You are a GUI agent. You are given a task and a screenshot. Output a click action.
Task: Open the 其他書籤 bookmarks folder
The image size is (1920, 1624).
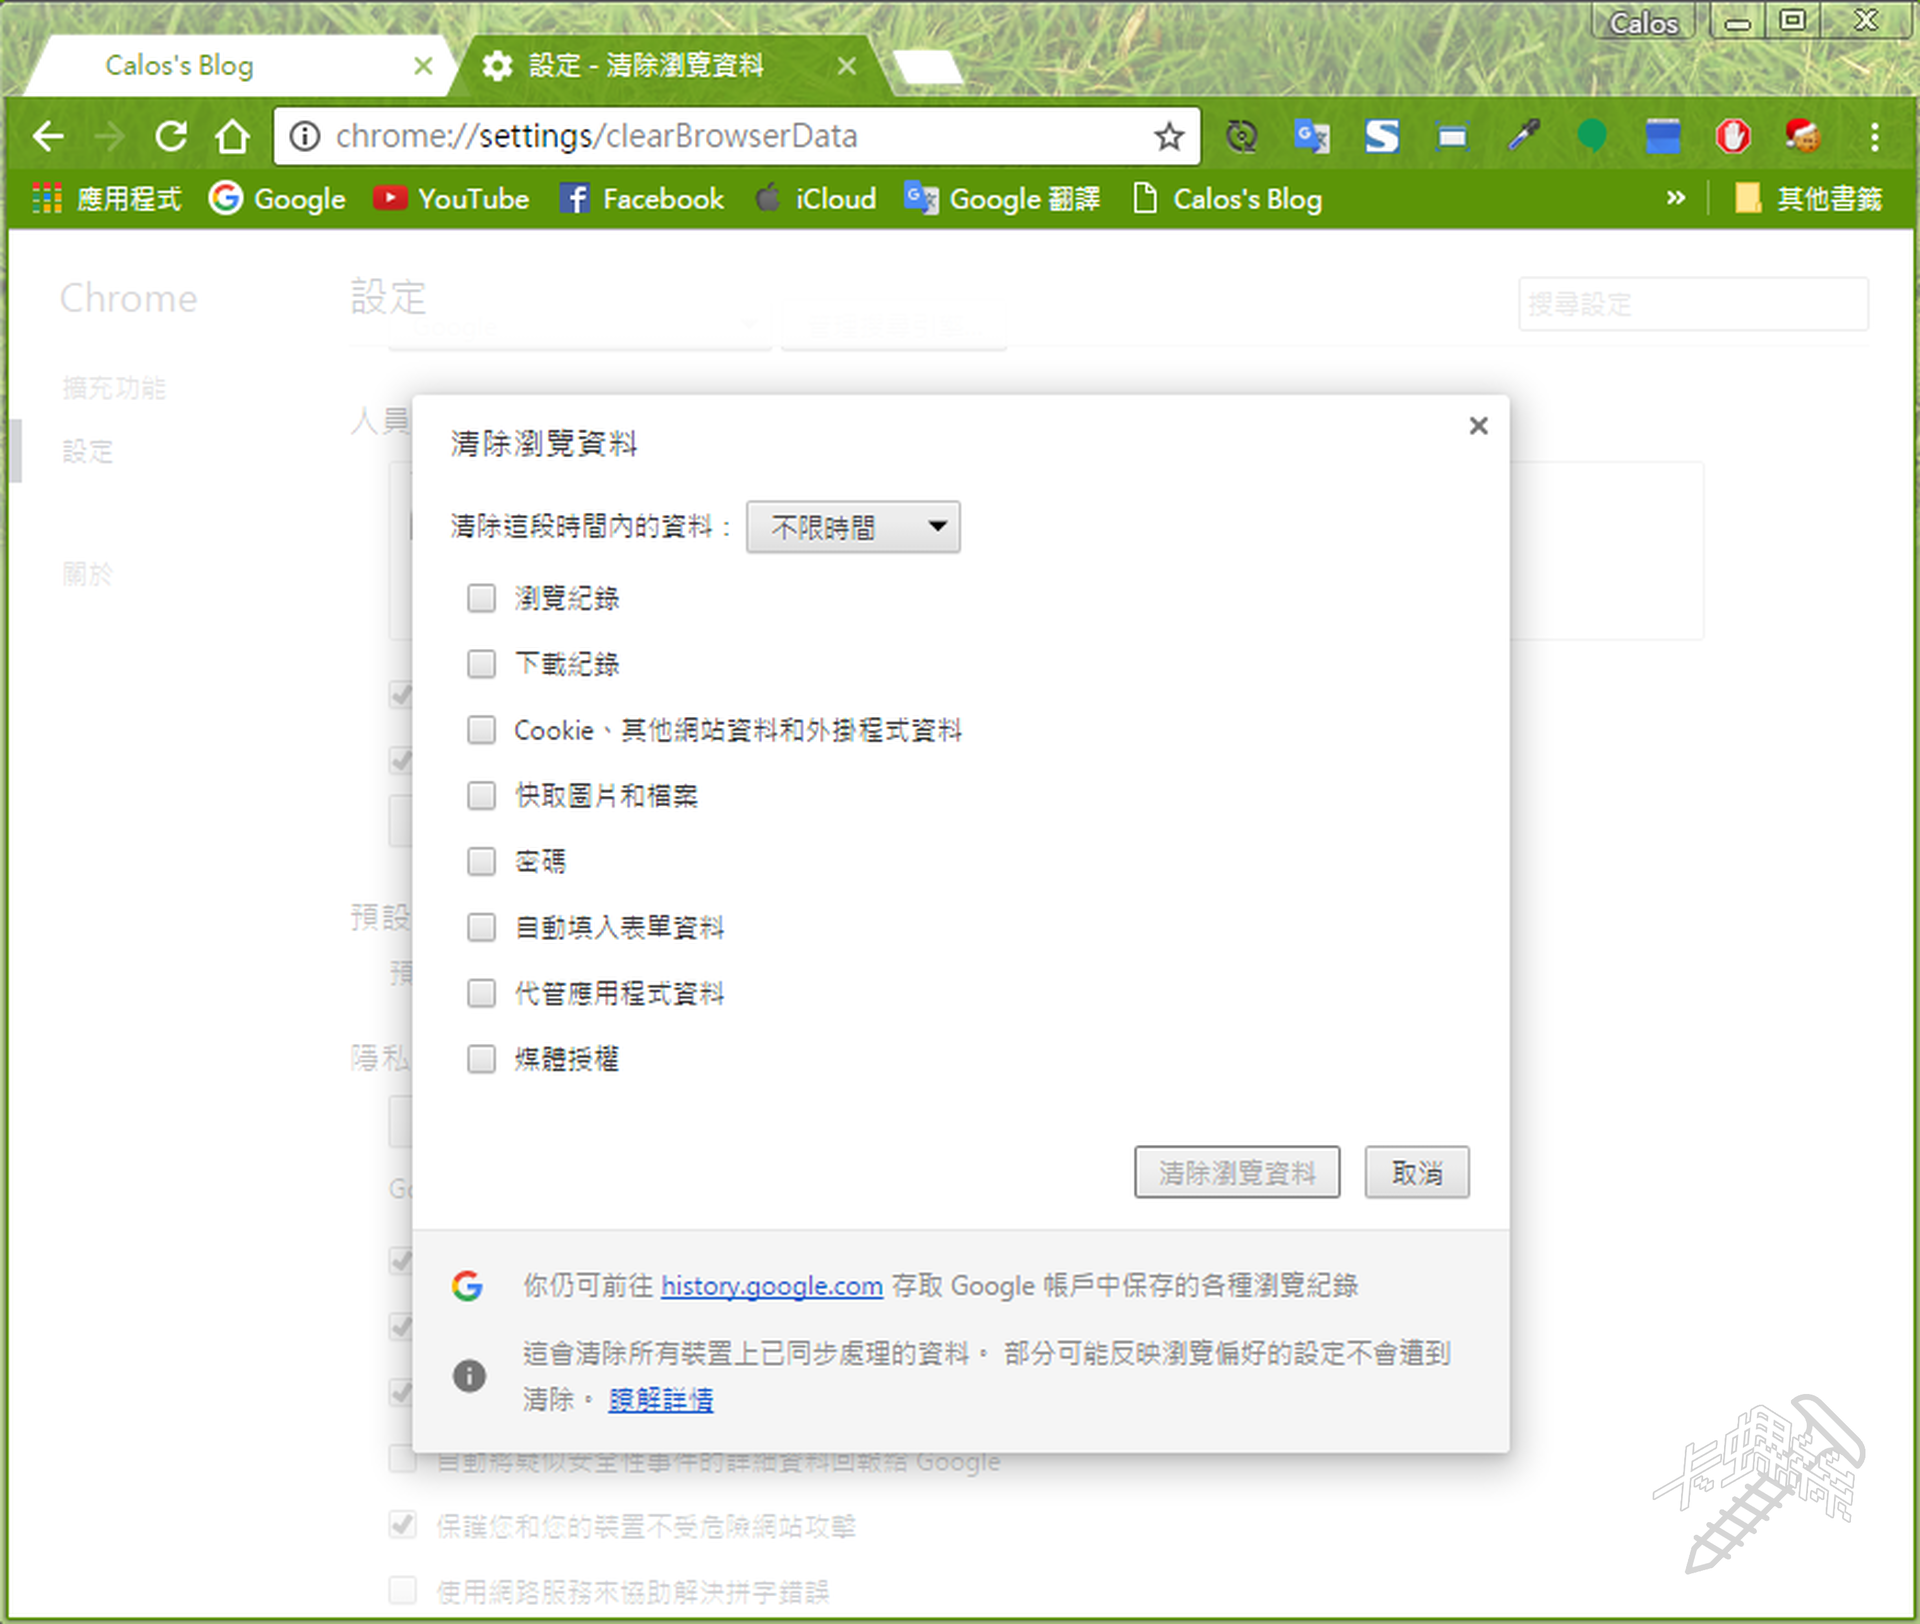pos(1808,199)
